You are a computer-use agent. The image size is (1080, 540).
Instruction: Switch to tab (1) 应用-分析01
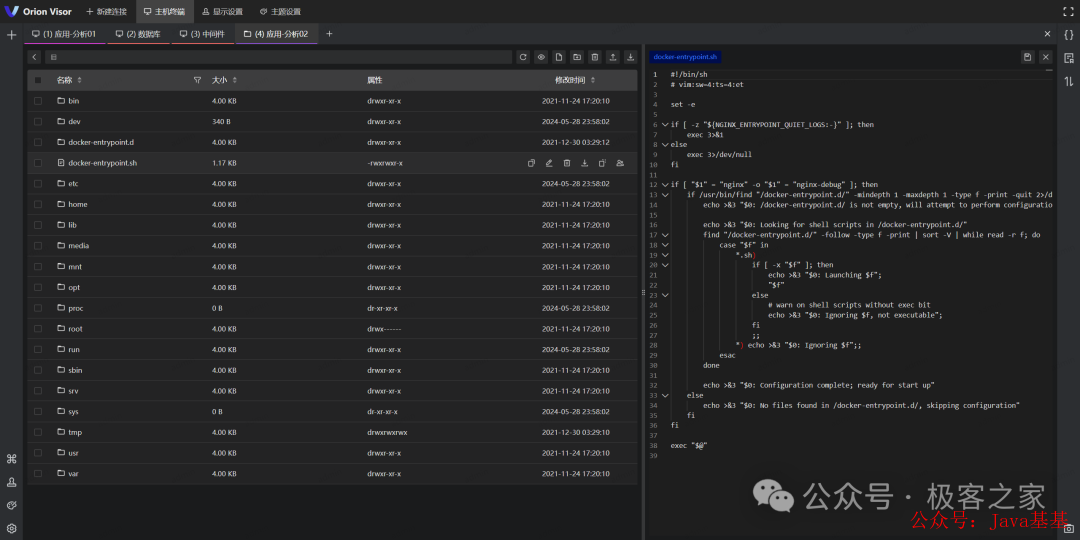(64, 34)
